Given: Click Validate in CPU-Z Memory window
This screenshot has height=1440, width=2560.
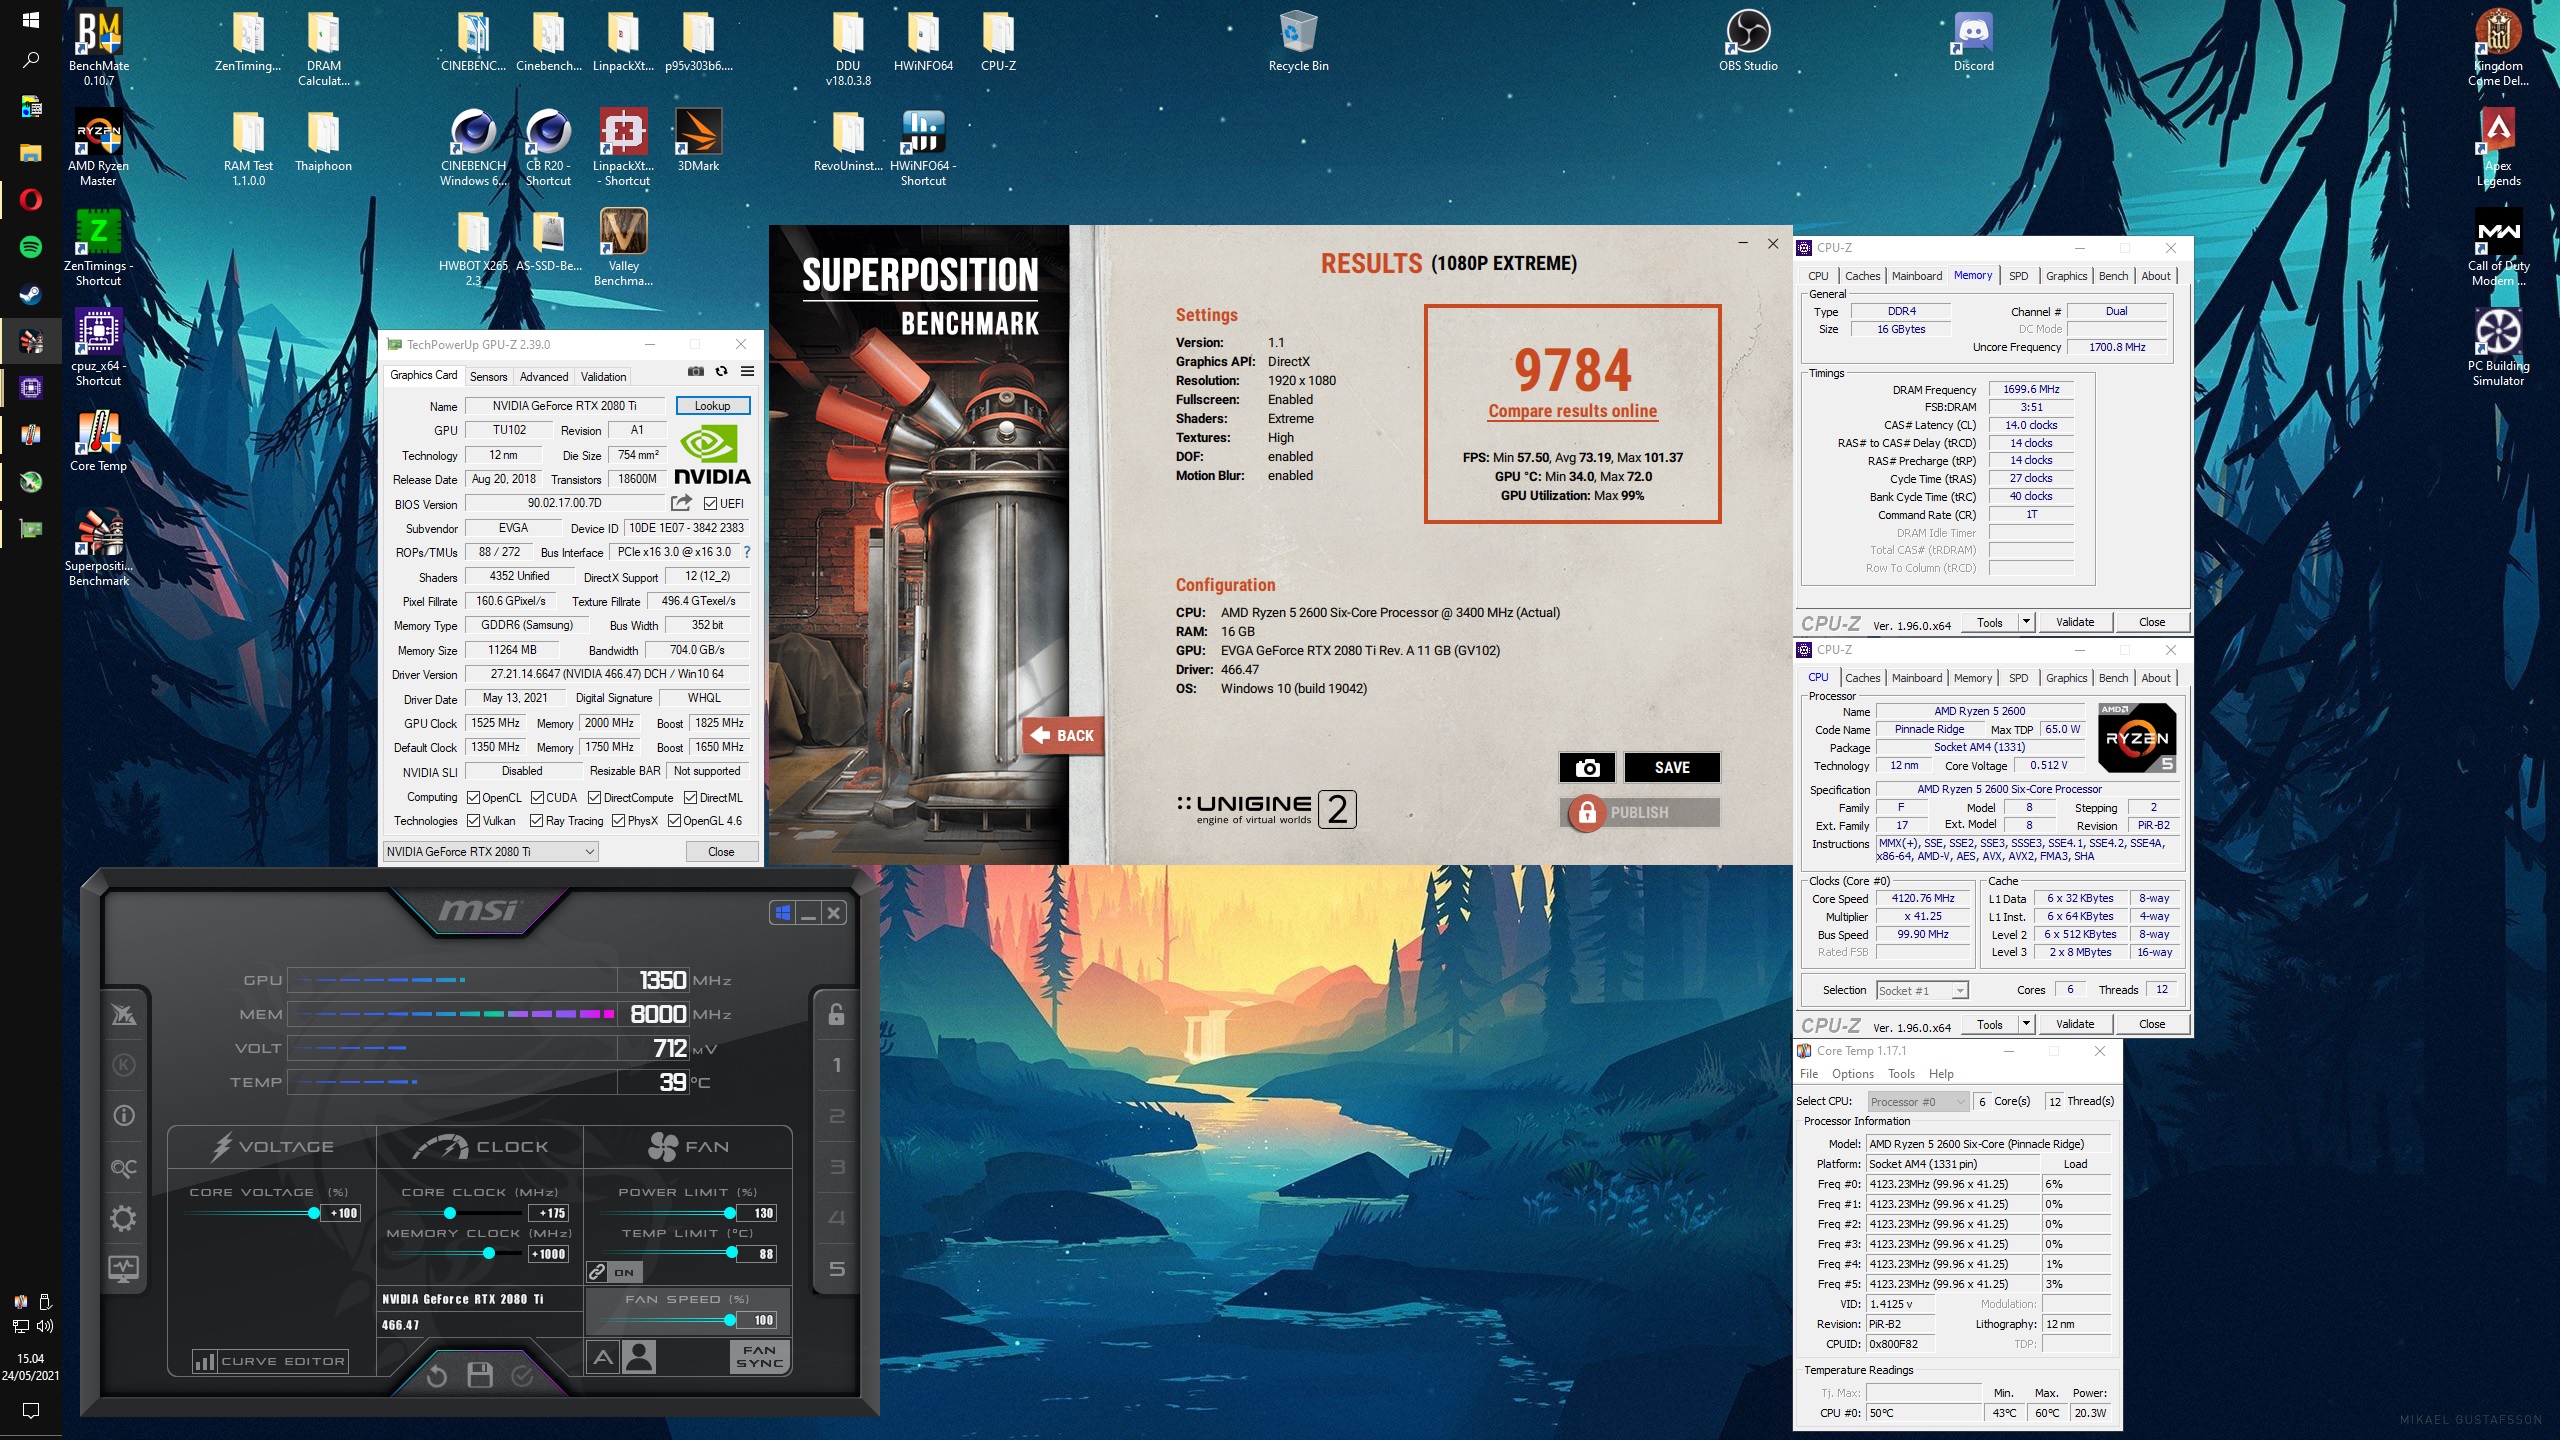Looking at the screenshot, I should (2075, 621).
